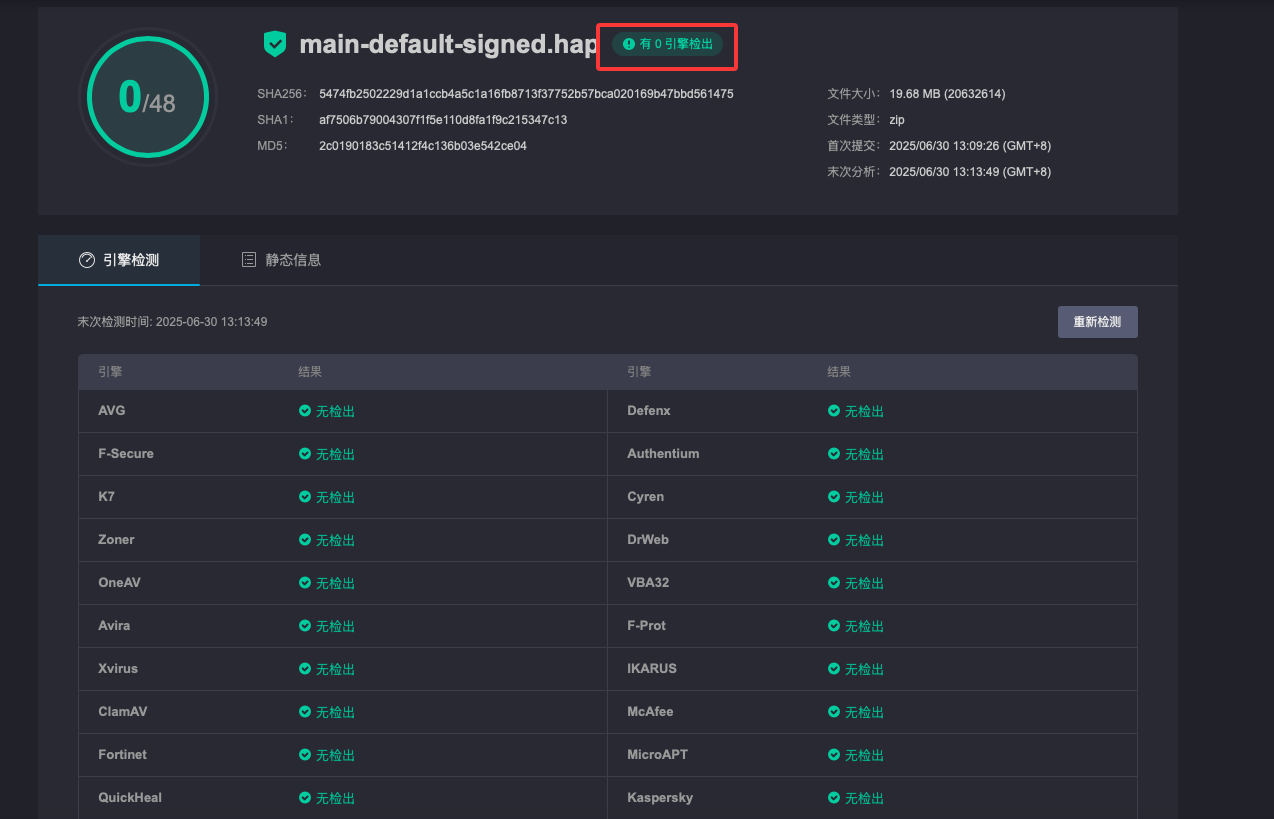Click green check icon in Fortinet row
This screenshot has width=1274, height=819.
pos(305,755)
